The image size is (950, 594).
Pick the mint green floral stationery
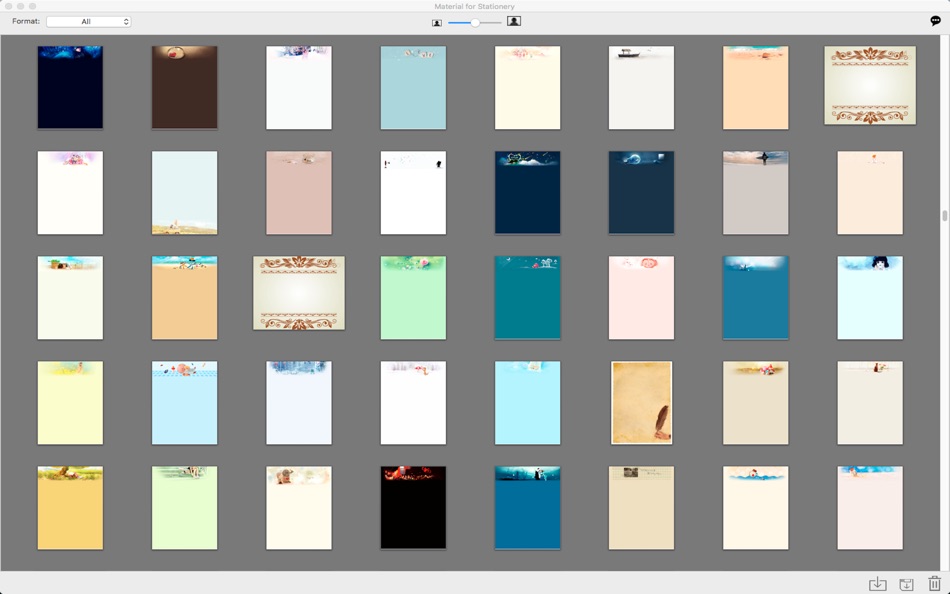tap(413, 298)
